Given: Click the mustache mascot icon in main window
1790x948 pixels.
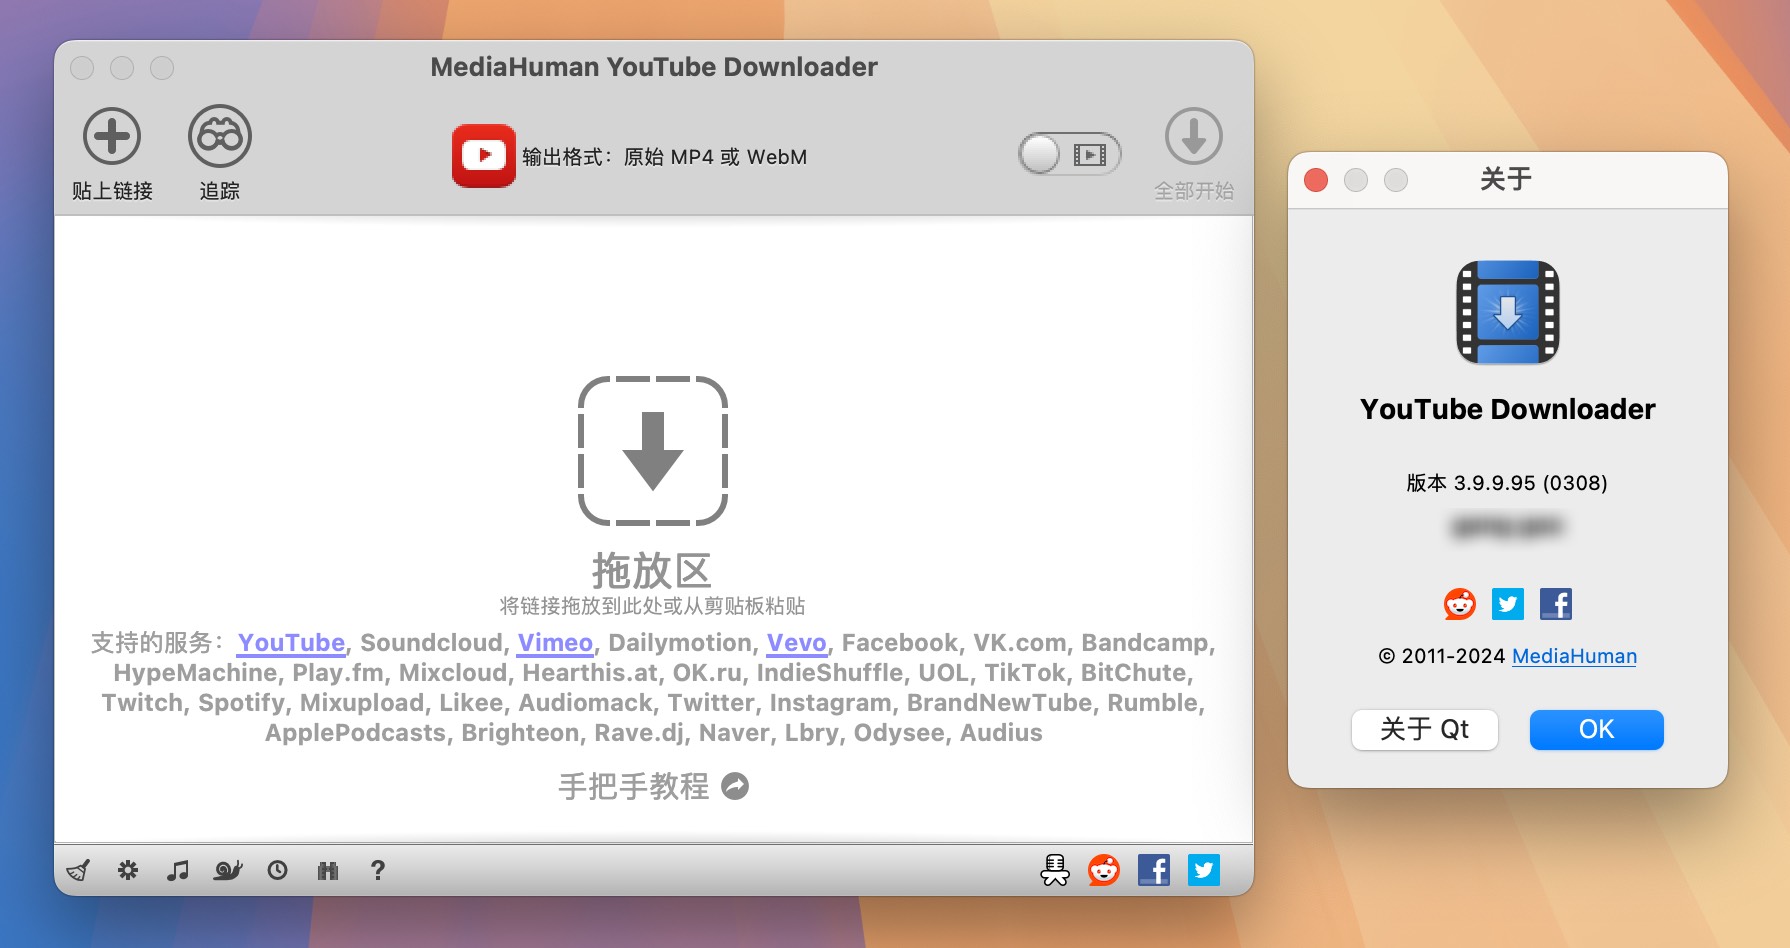Looking at the screenshot, I should click(1055, 870).
